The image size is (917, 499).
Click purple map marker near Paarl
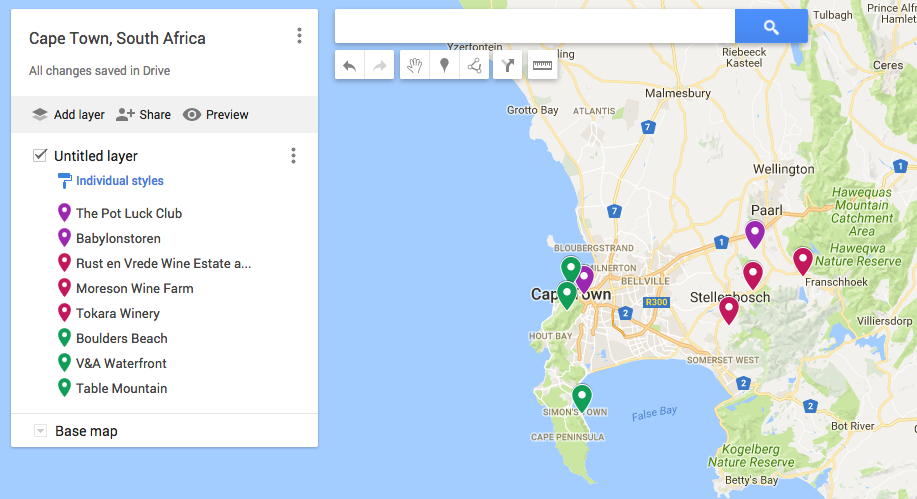click(755, 234)
